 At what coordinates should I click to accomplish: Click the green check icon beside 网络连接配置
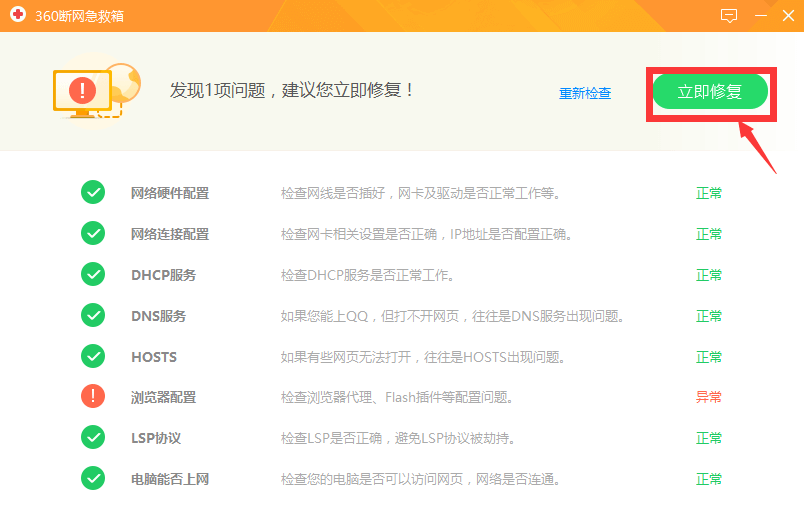point(93,234)
